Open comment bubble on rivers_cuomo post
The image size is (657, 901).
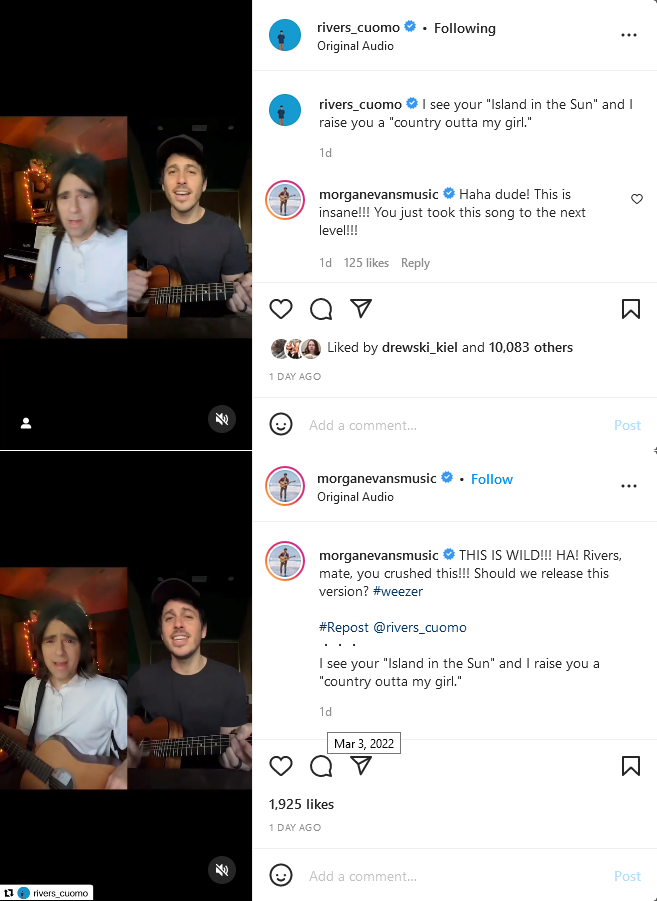321,309
